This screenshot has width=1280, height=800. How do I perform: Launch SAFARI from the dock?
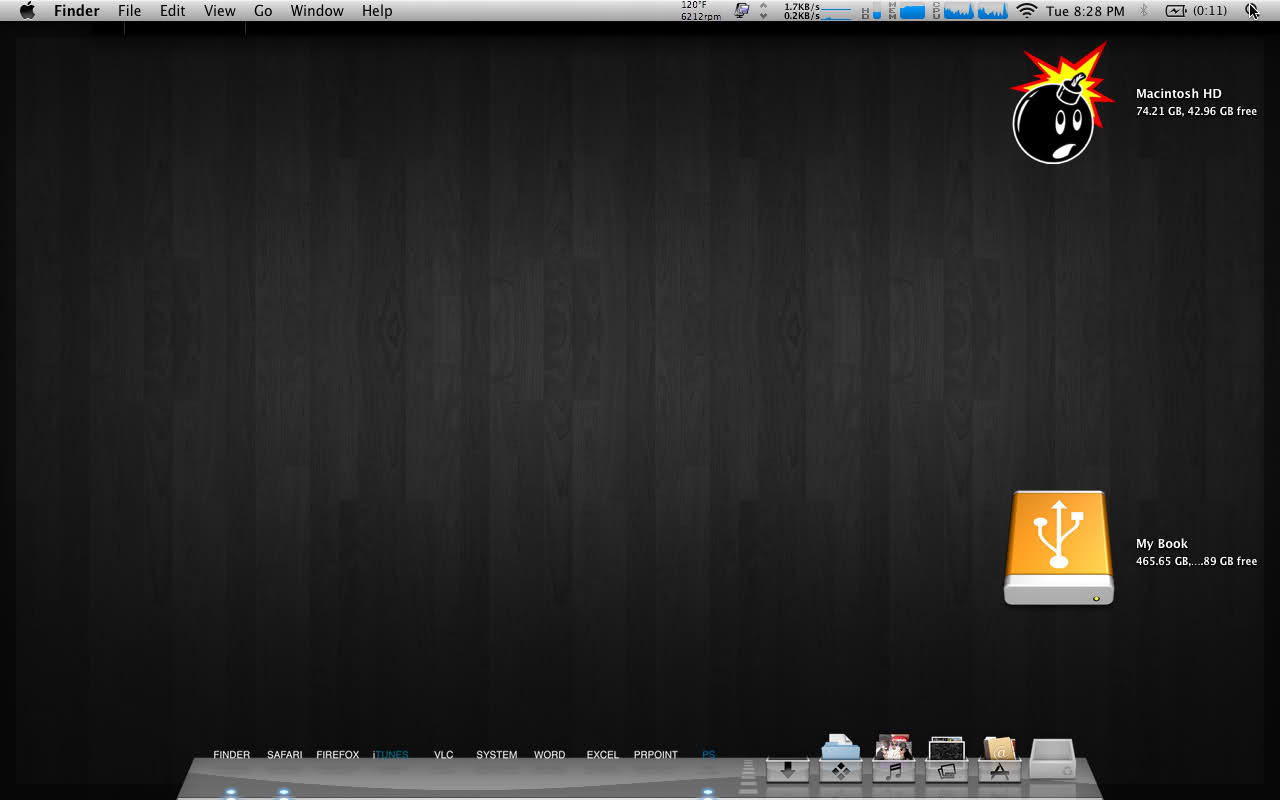click(x=284, y=755)
